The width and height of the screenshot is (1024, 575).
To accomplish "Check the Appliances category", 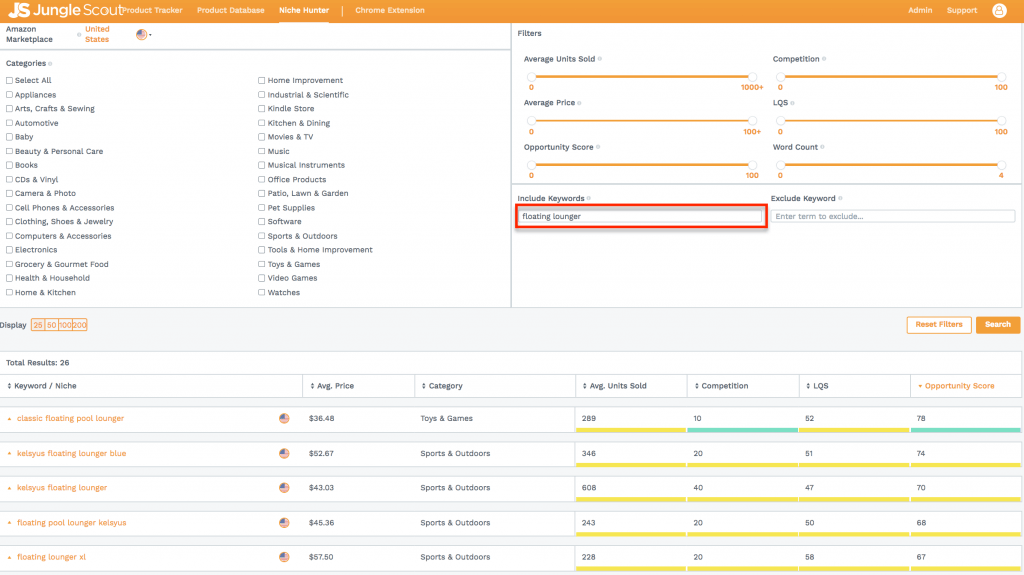I will coord(9,95).
